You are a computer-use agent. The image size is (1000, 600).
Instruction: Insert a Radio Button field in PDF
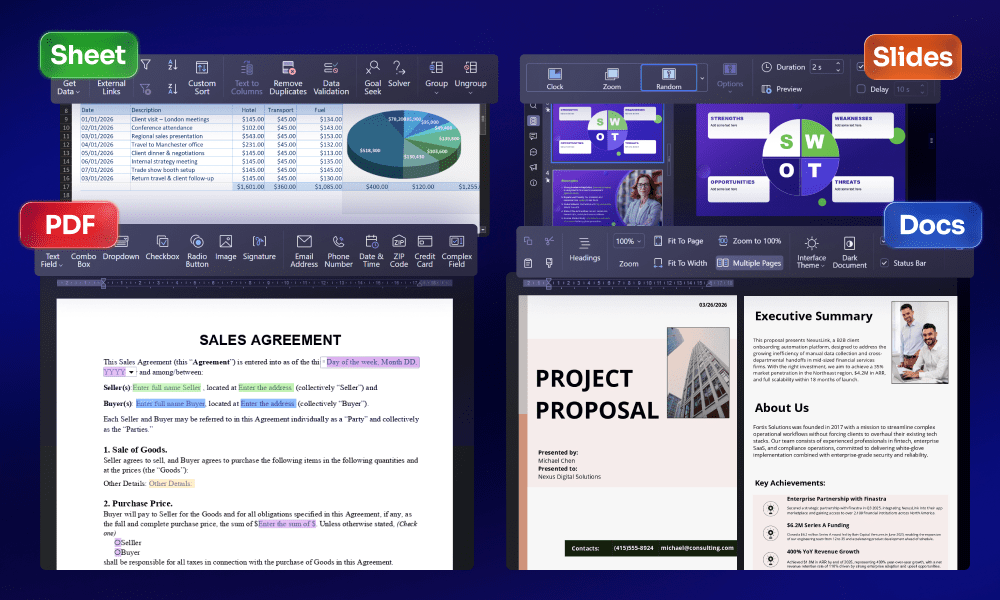tap(196, 251)
